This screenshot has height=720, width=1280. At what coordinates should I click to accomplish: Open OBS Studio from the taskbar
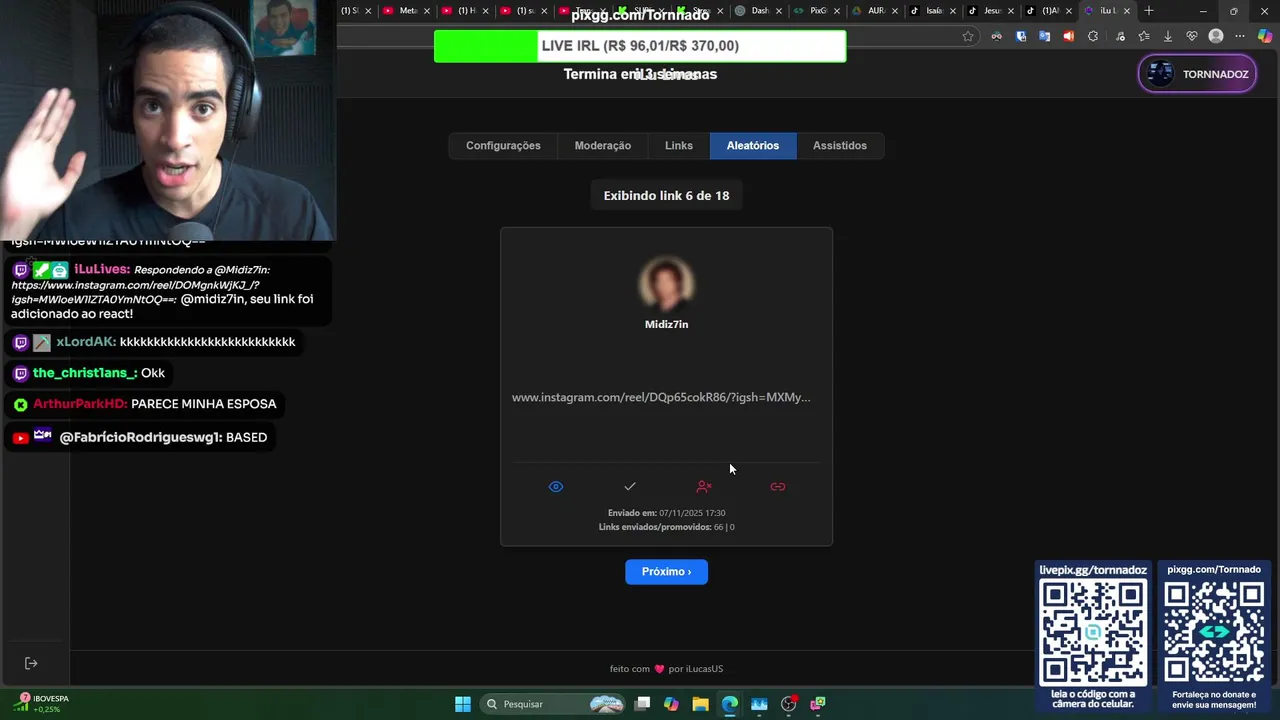pos(789,704)
